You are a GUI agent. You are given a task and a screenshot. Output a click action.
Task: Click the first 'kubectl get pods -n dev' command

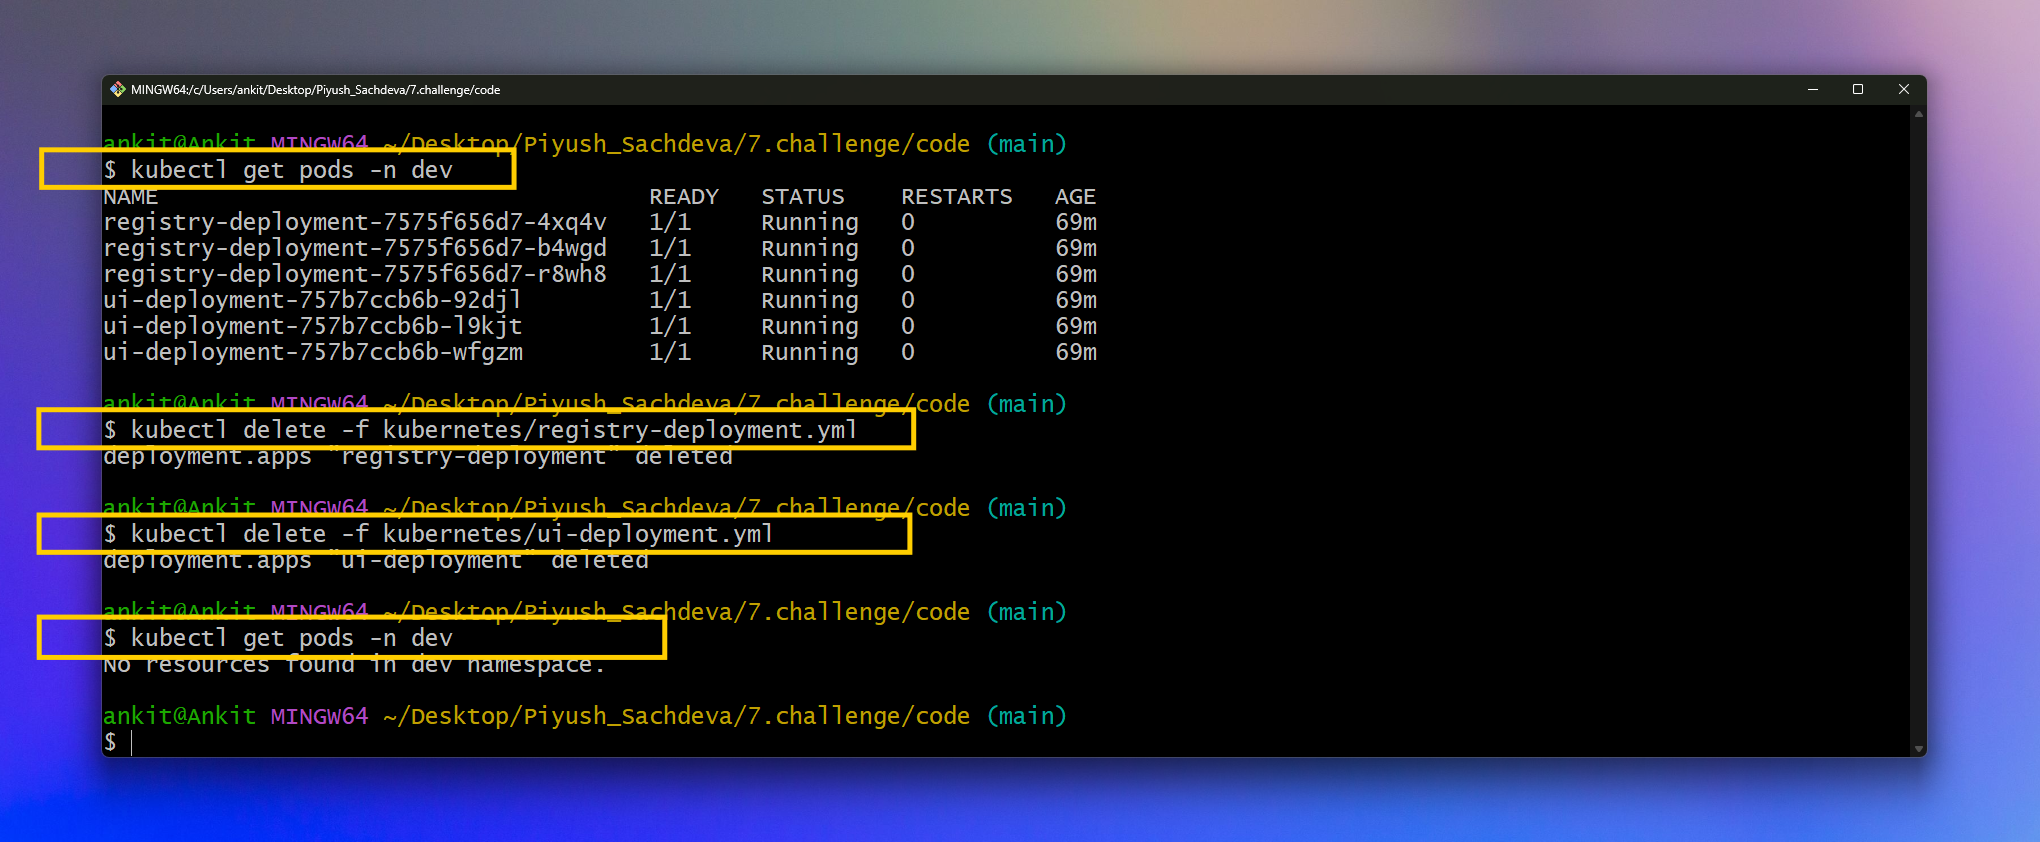[x=278, y=170]
